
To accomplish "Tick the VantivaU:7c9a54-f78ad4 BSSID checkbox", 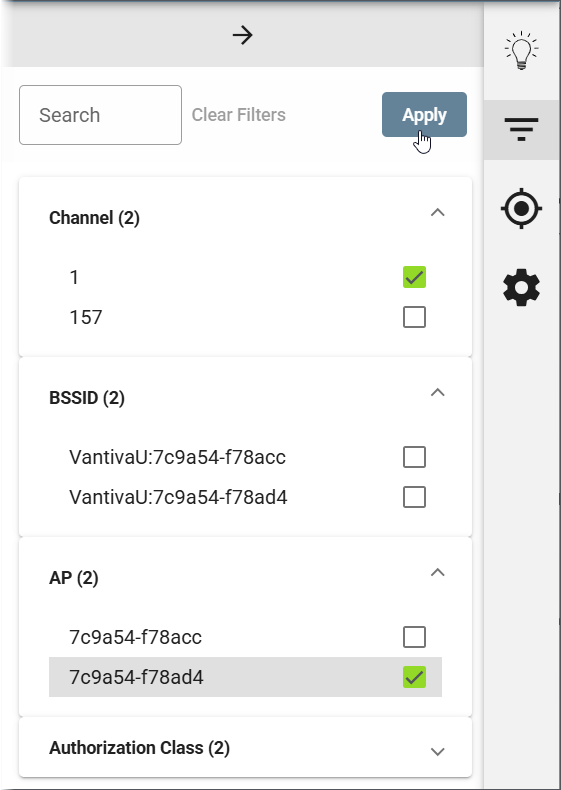I will pos(414,497).
